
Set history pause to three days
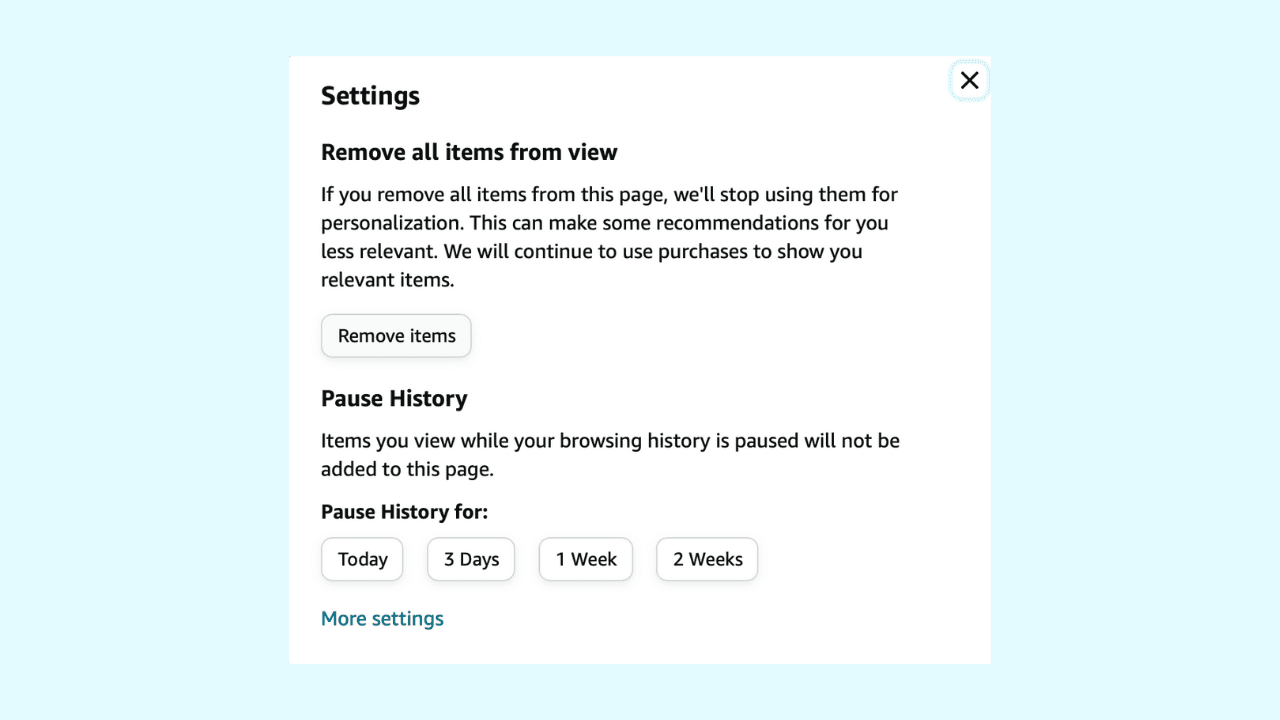471,559
